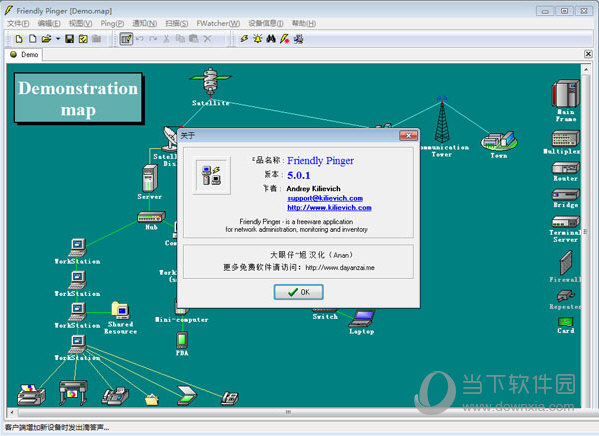Open the Ping(P) menu
The image size is (599, 436).
coord(112,23)
